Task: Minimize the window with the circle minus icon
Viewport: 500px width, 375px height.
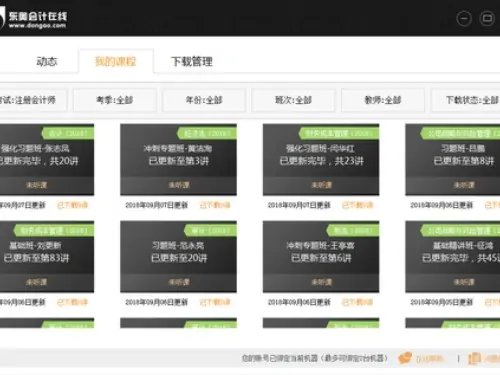Action: pyautogui.click(x=464, y=18)
